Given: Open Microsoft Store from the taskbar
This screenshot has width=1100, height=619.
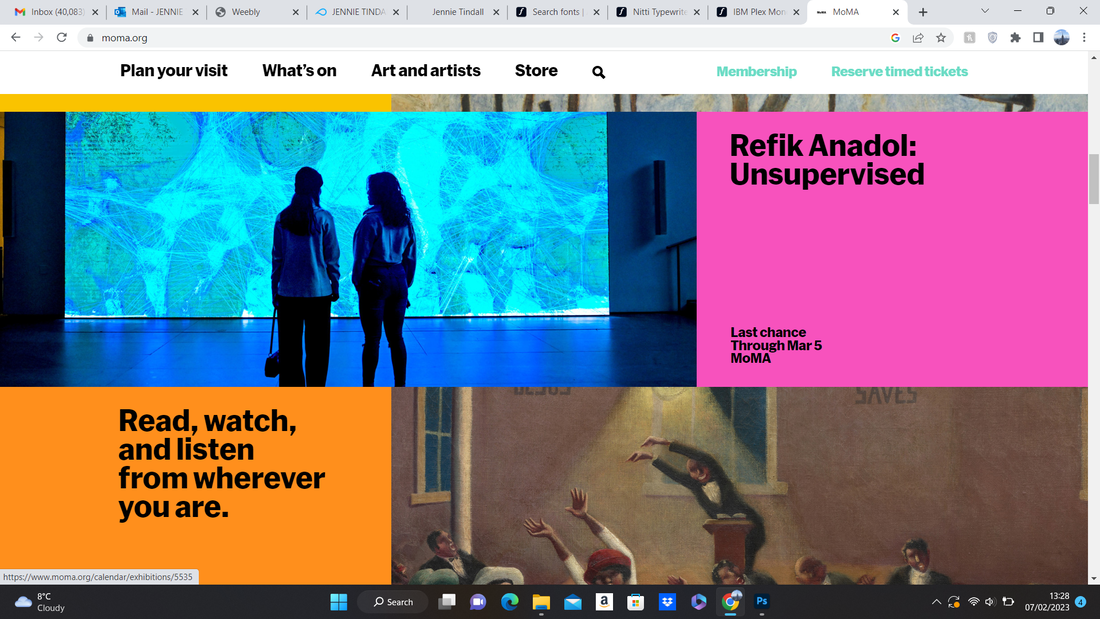Looking at the screenshot, I should 636,601.
